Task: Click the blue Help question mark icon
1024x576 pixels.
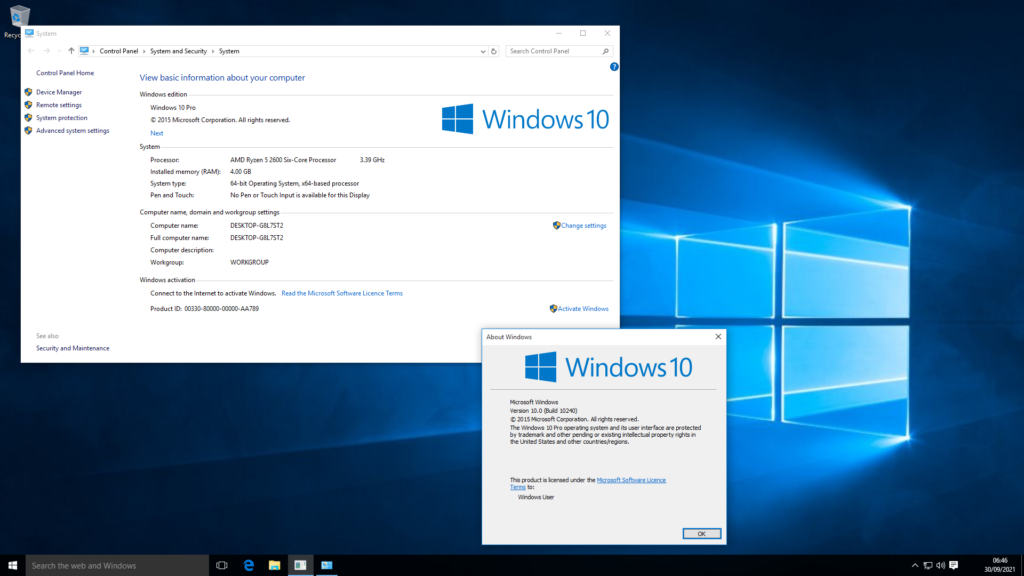Action: [614, 66]
